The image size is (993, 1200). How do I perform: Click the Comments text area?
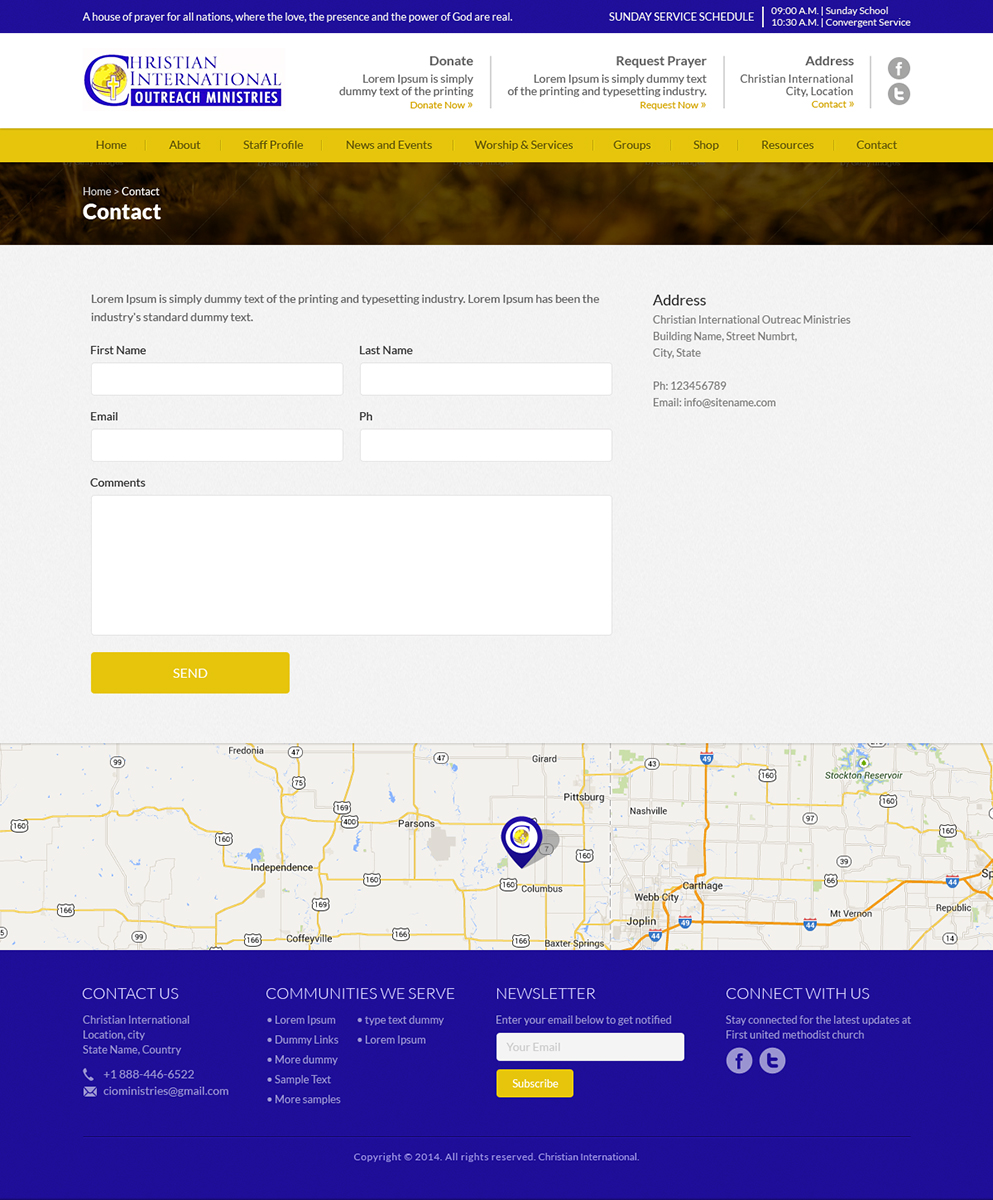click(x=350, y=563)
